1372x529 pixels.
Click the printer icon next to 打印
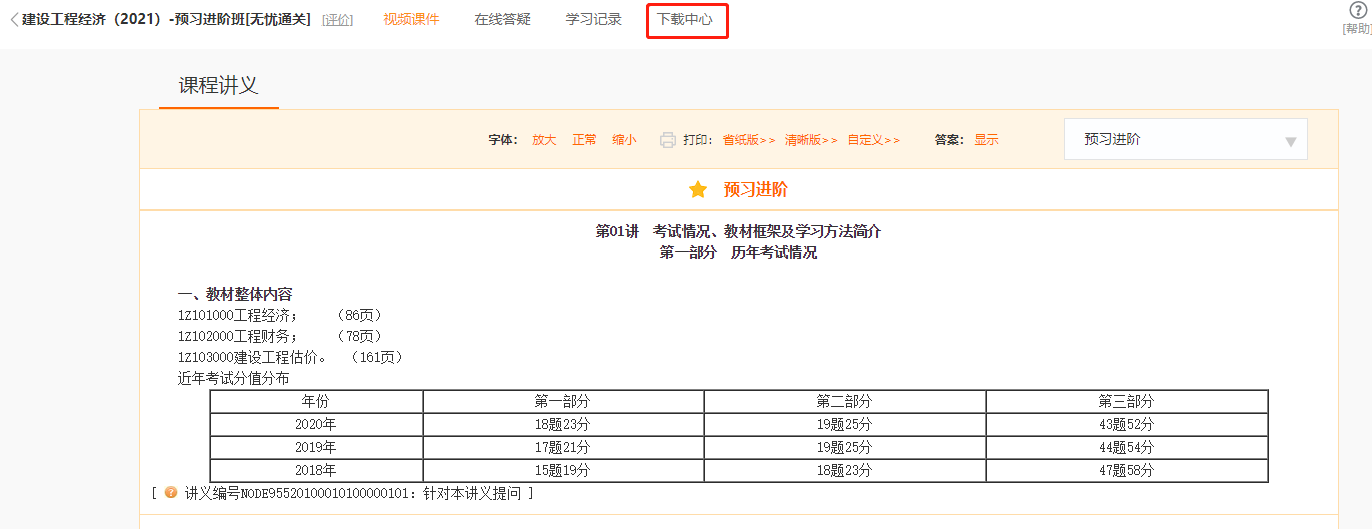pos(668,140)
